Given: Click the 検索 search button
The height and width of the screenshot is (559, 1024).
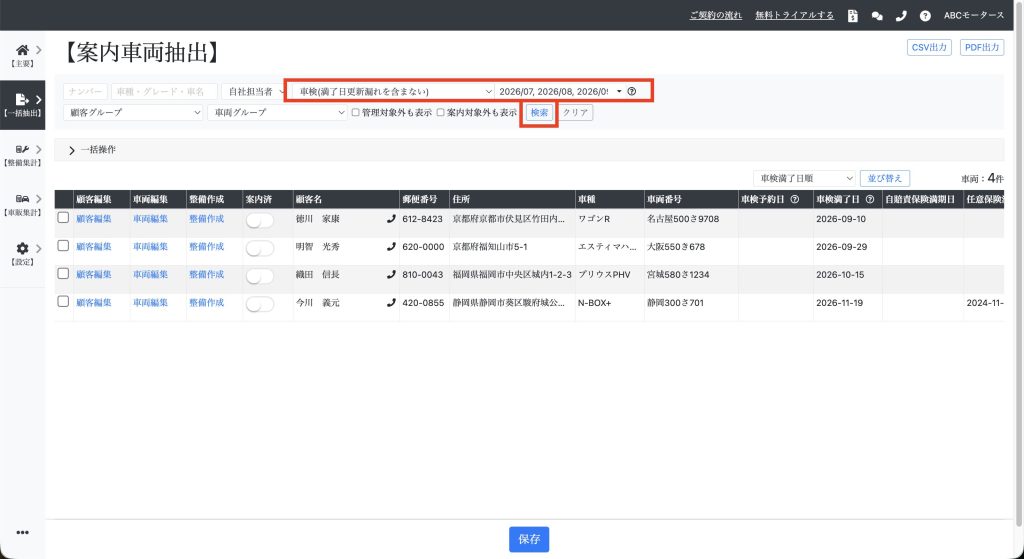Looking at the screenshot, I should tap(539, 112).
